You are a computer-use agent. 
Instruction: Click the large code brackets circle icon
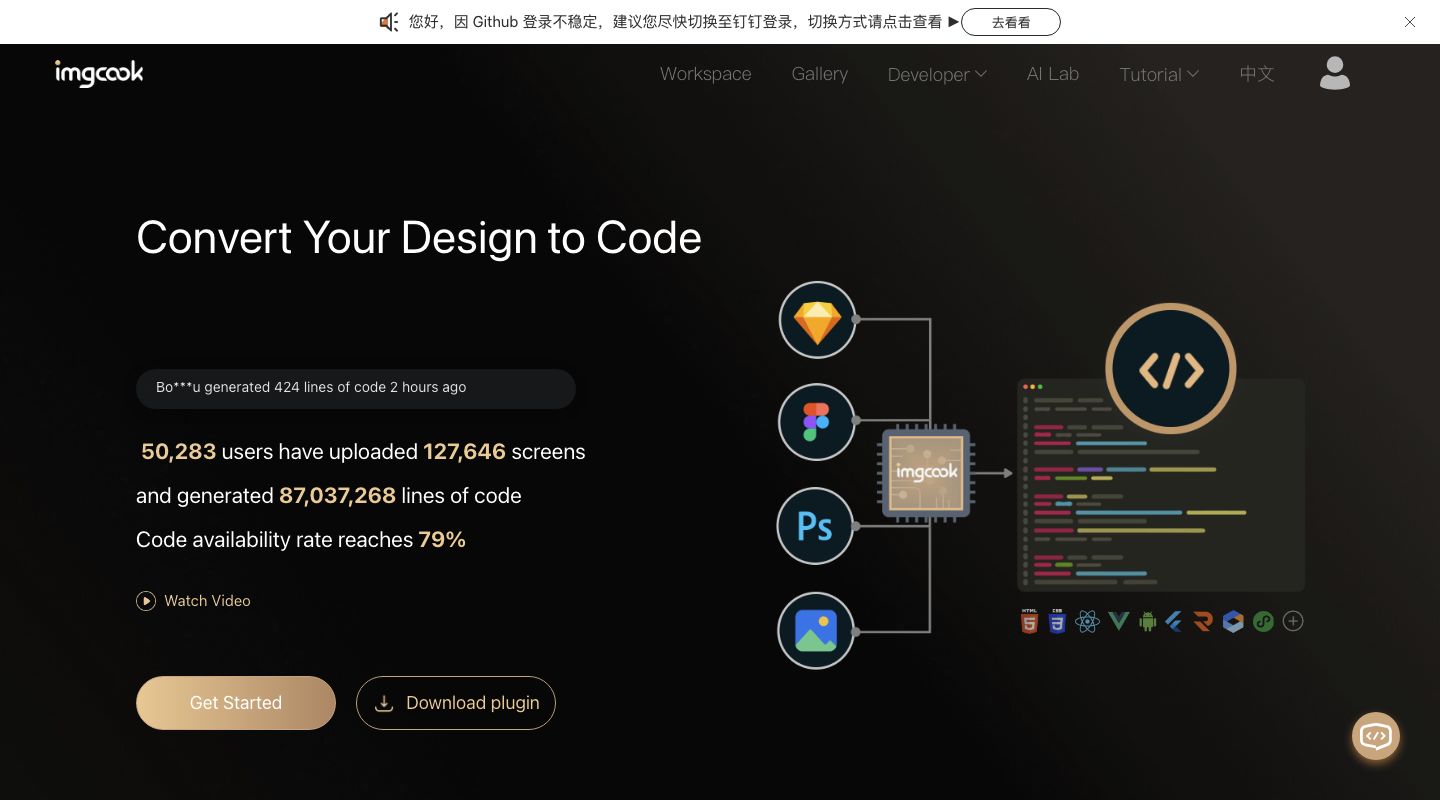[x=1170, y=369]
